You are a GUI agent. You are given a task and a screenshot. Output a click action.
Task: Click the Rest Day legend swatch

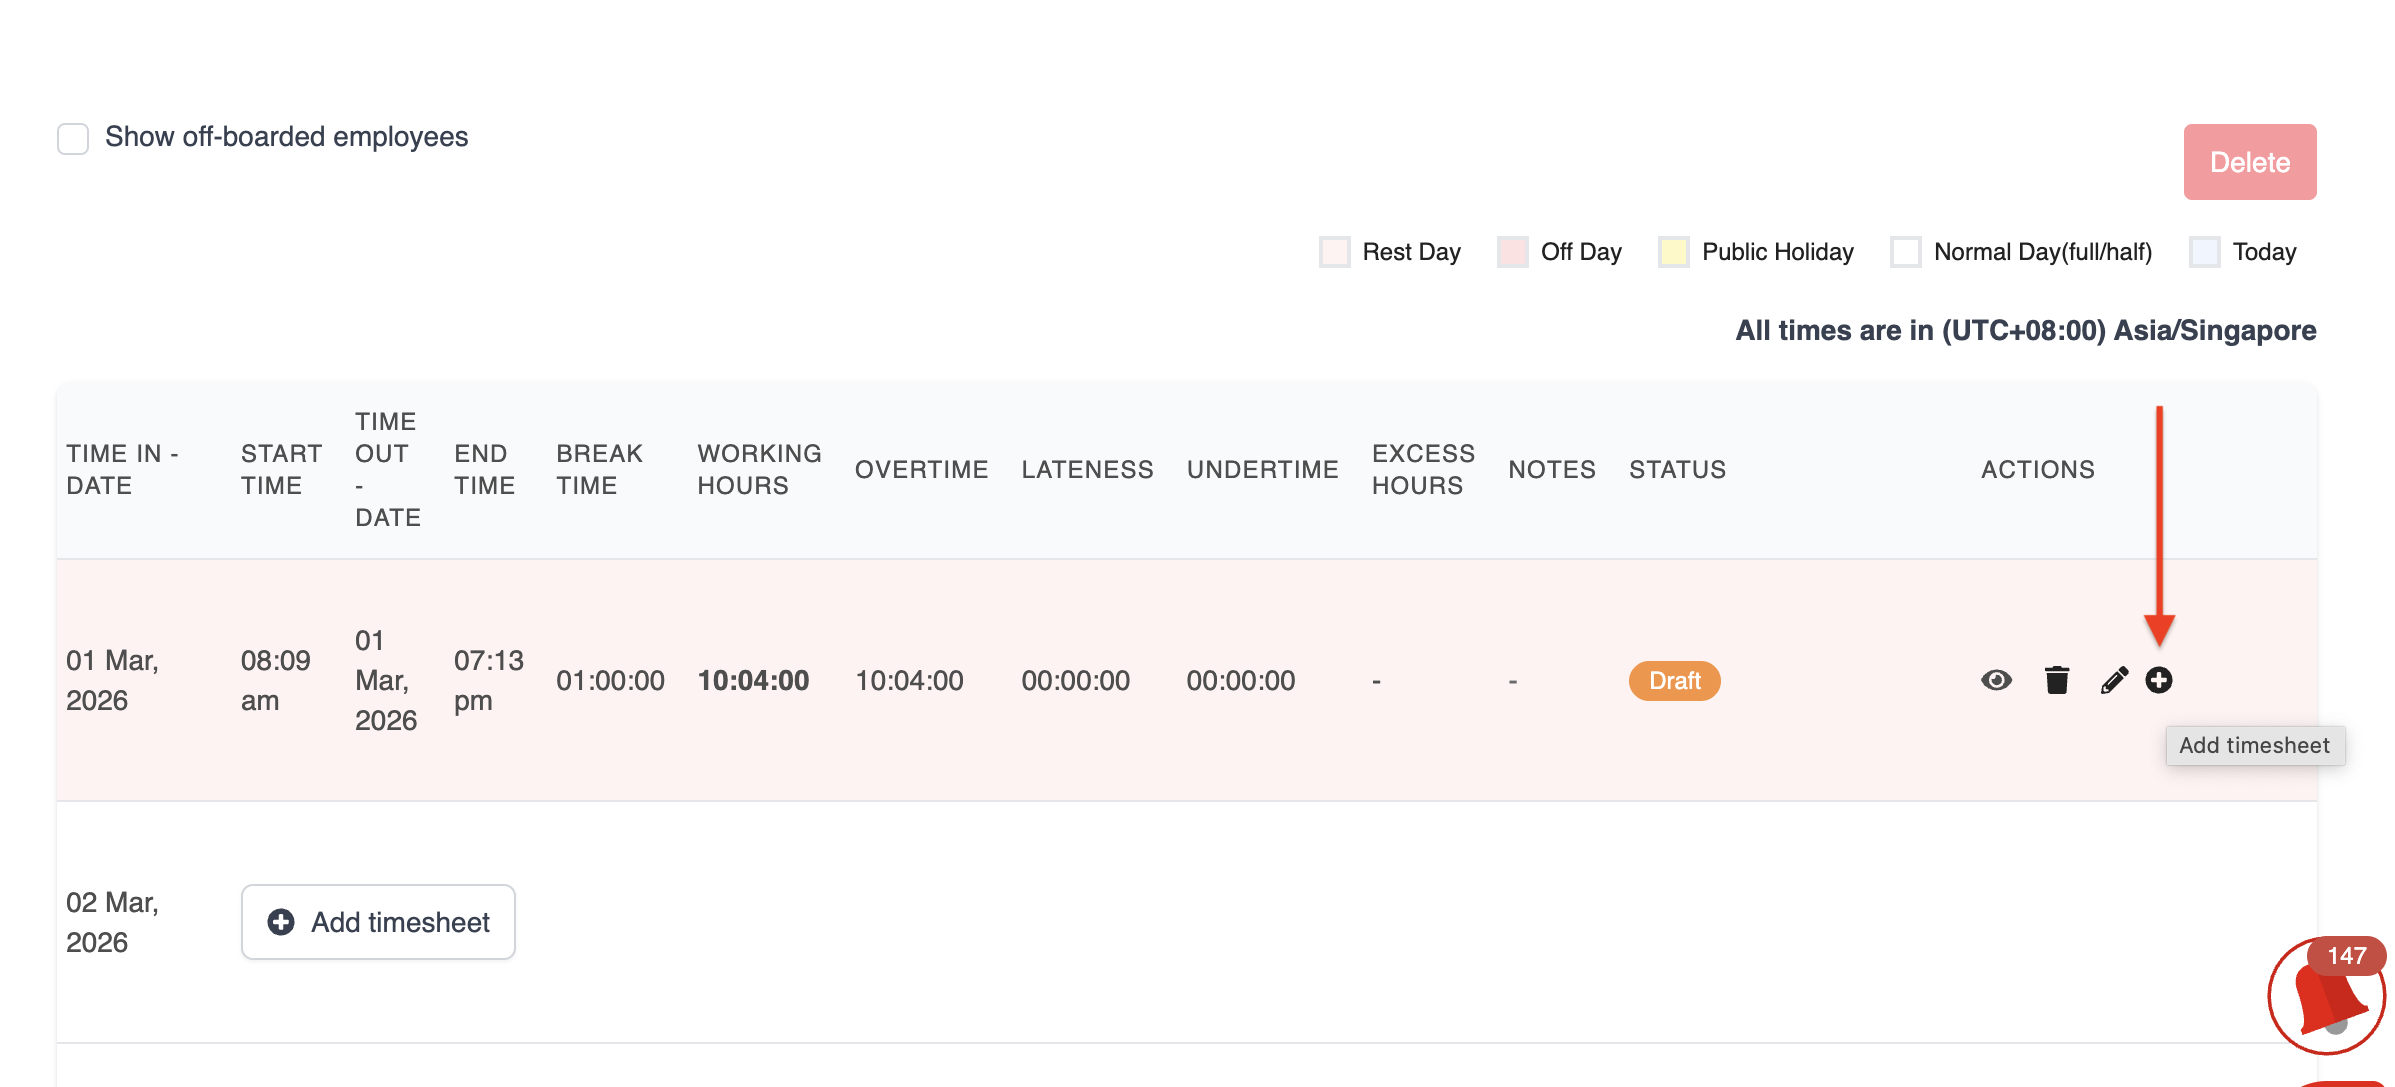(1334, 252)
